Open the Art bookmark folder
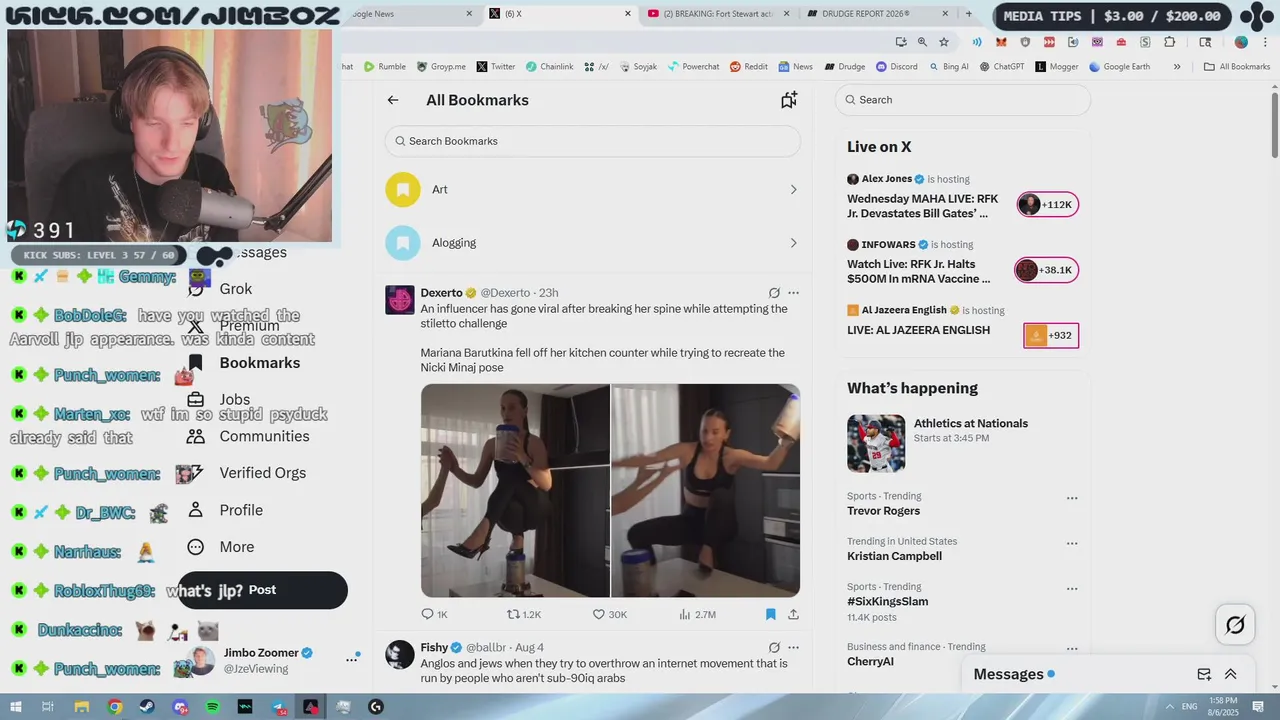1280x720 pixels. pos(593,189)
